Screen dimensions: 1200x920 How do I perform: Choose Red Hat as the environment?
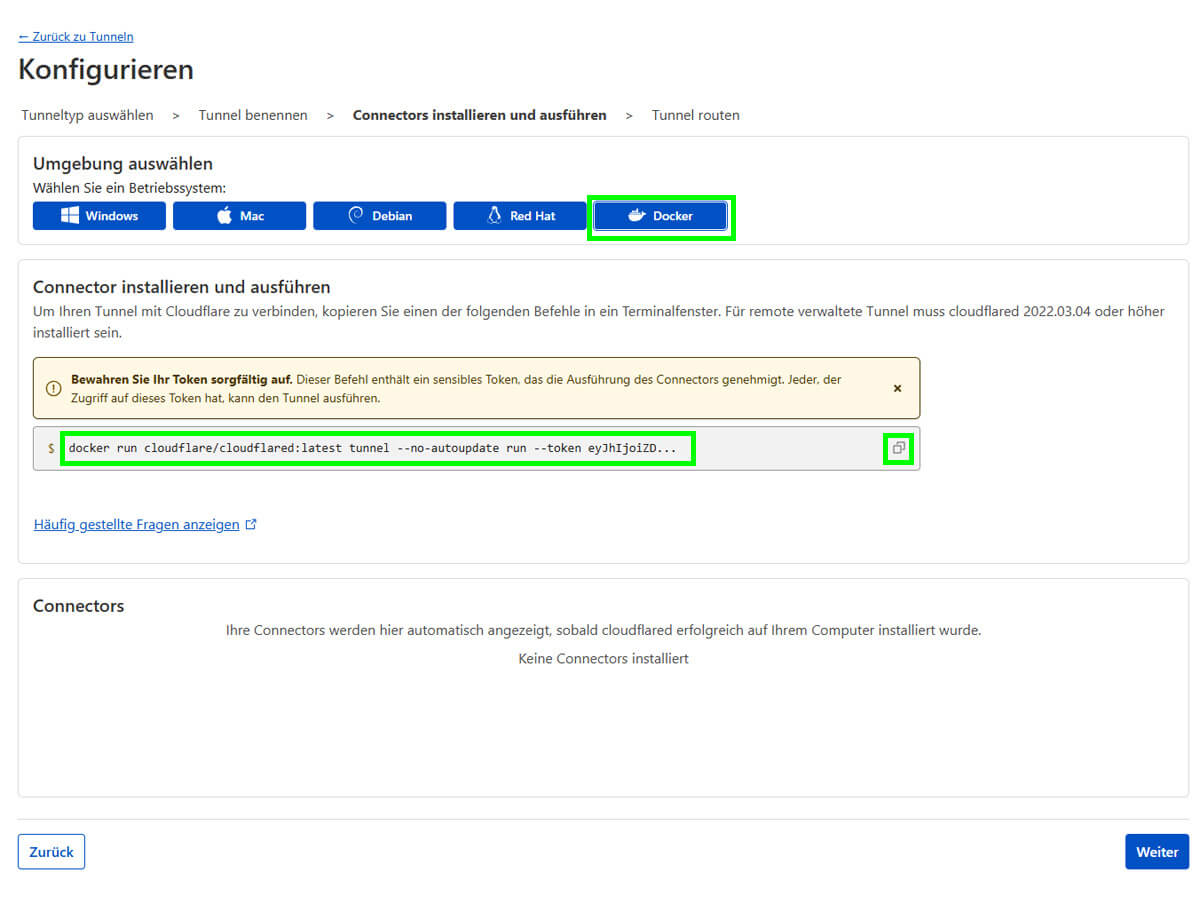coord(520,216)
